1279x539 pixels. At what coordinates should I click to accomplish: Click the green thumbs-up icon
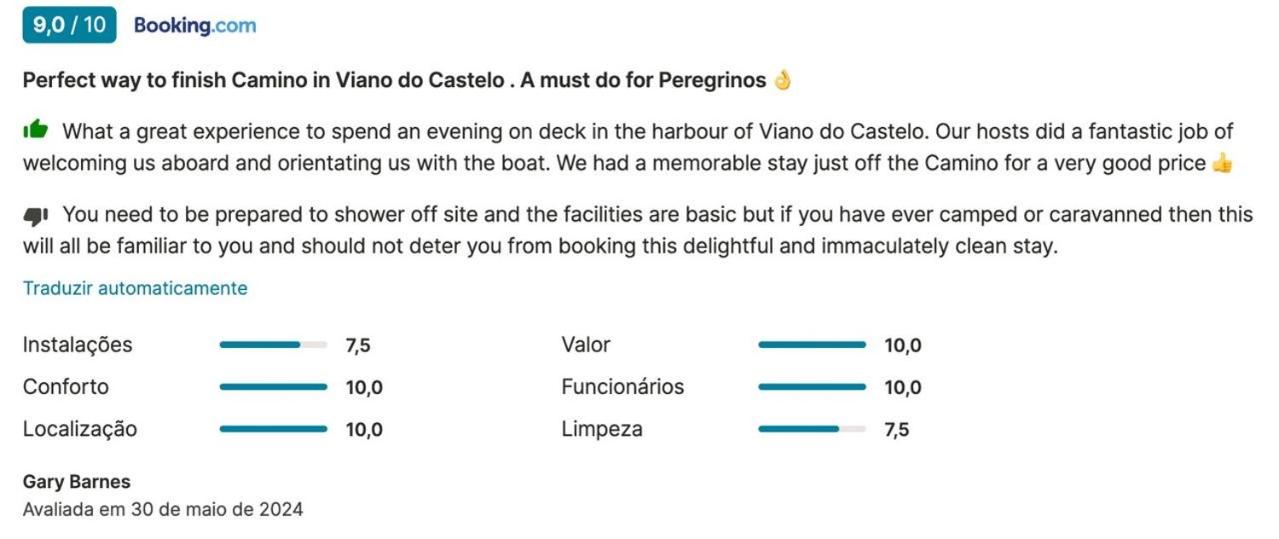[35, 130]
